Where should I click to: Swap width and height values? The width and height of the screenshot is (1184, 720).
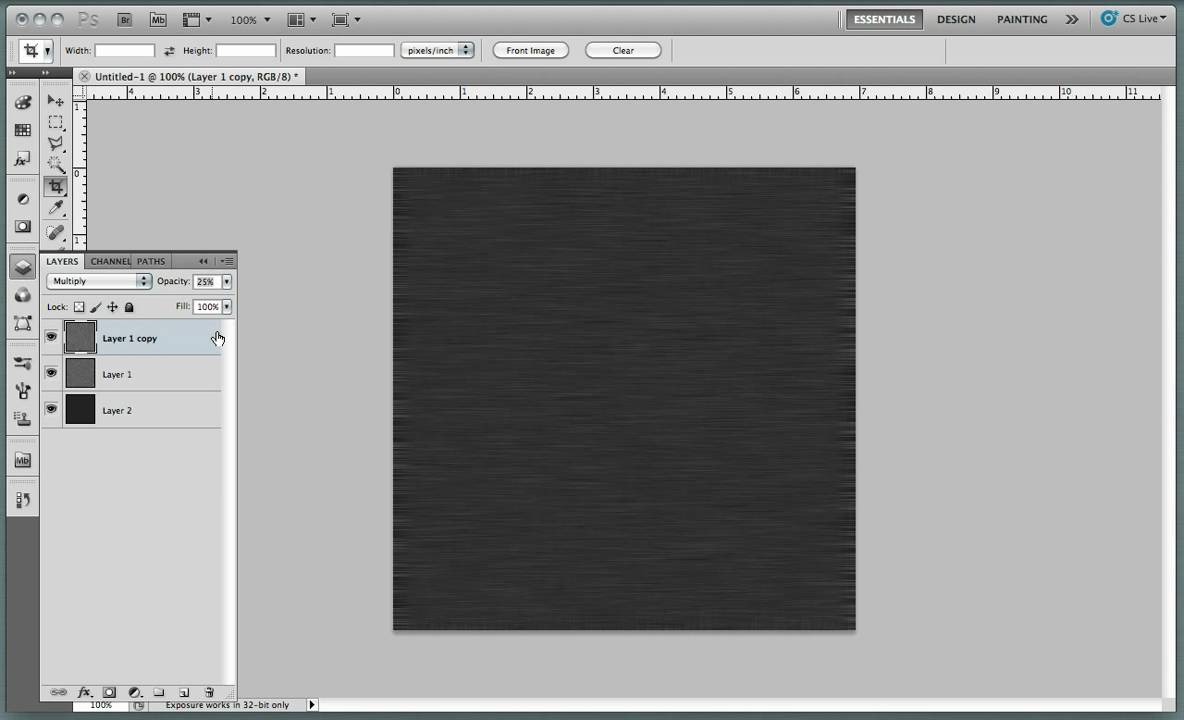click(169, 51)
